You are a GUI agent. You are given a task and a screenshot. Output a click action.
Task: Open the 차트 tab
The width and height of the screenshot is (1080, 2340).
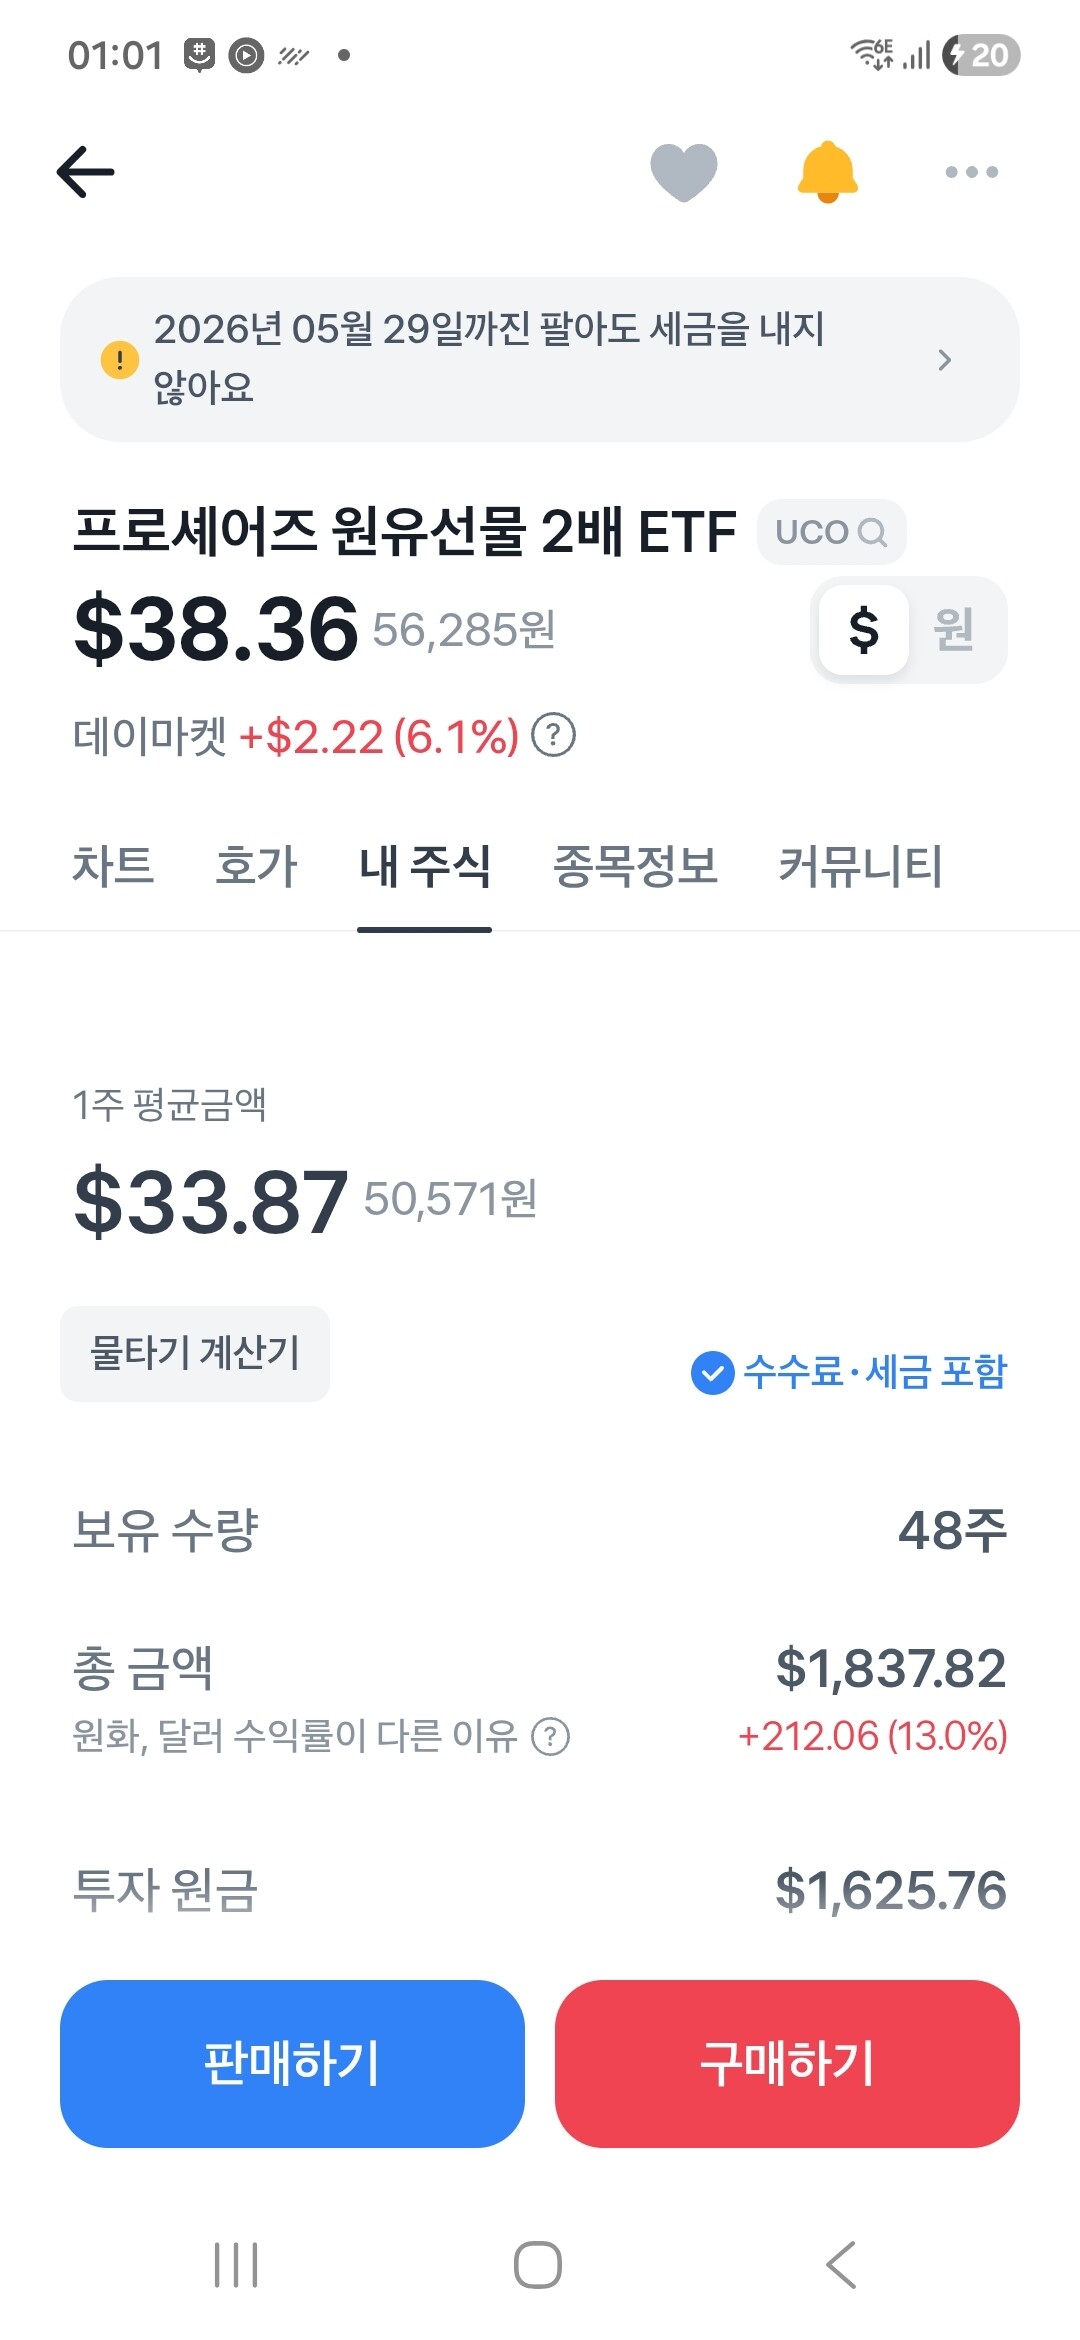pos(113,866)
